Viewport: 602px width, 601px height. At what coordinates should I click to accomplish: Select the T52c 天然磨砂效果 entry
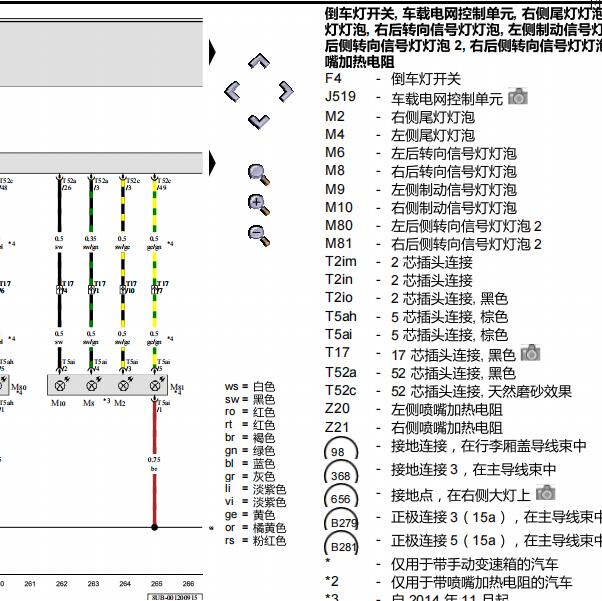click(x=448, y=391)
